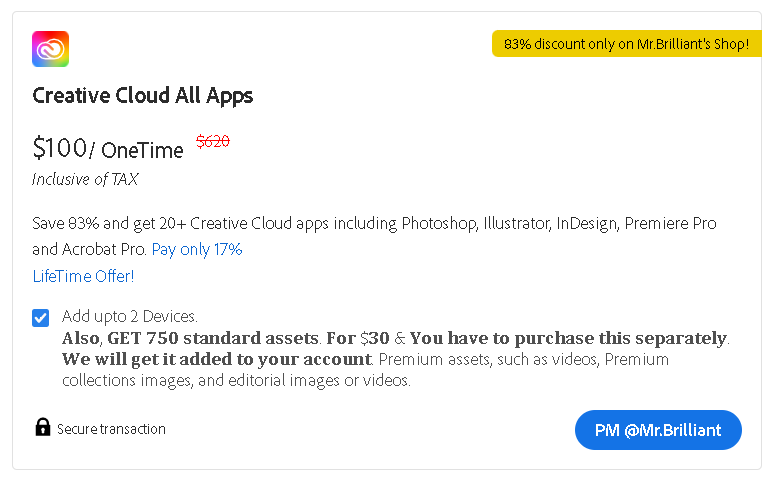
Task: Click the yellow 83% discount banner
Action: (626, 44)
